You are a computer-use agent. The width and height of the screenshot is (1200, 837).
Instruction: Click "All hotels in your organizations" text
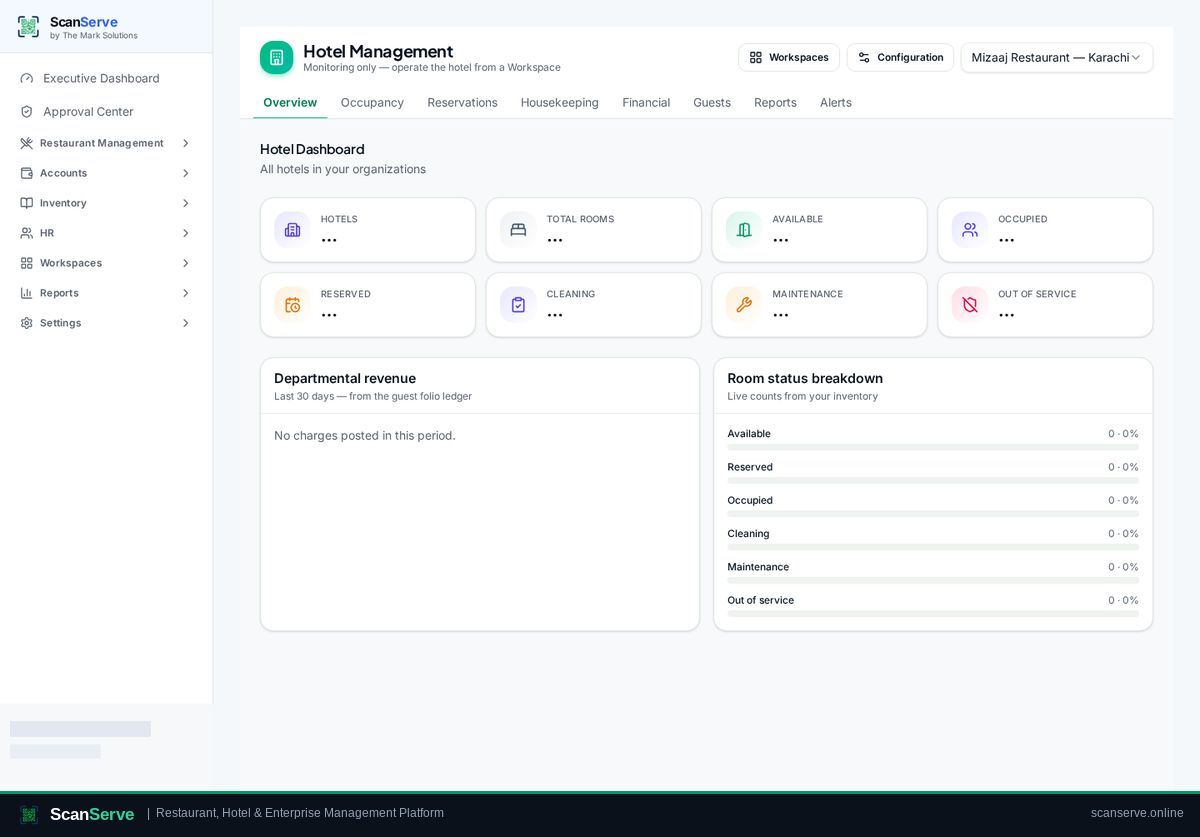pyautogui.click(x=343, y=169)
